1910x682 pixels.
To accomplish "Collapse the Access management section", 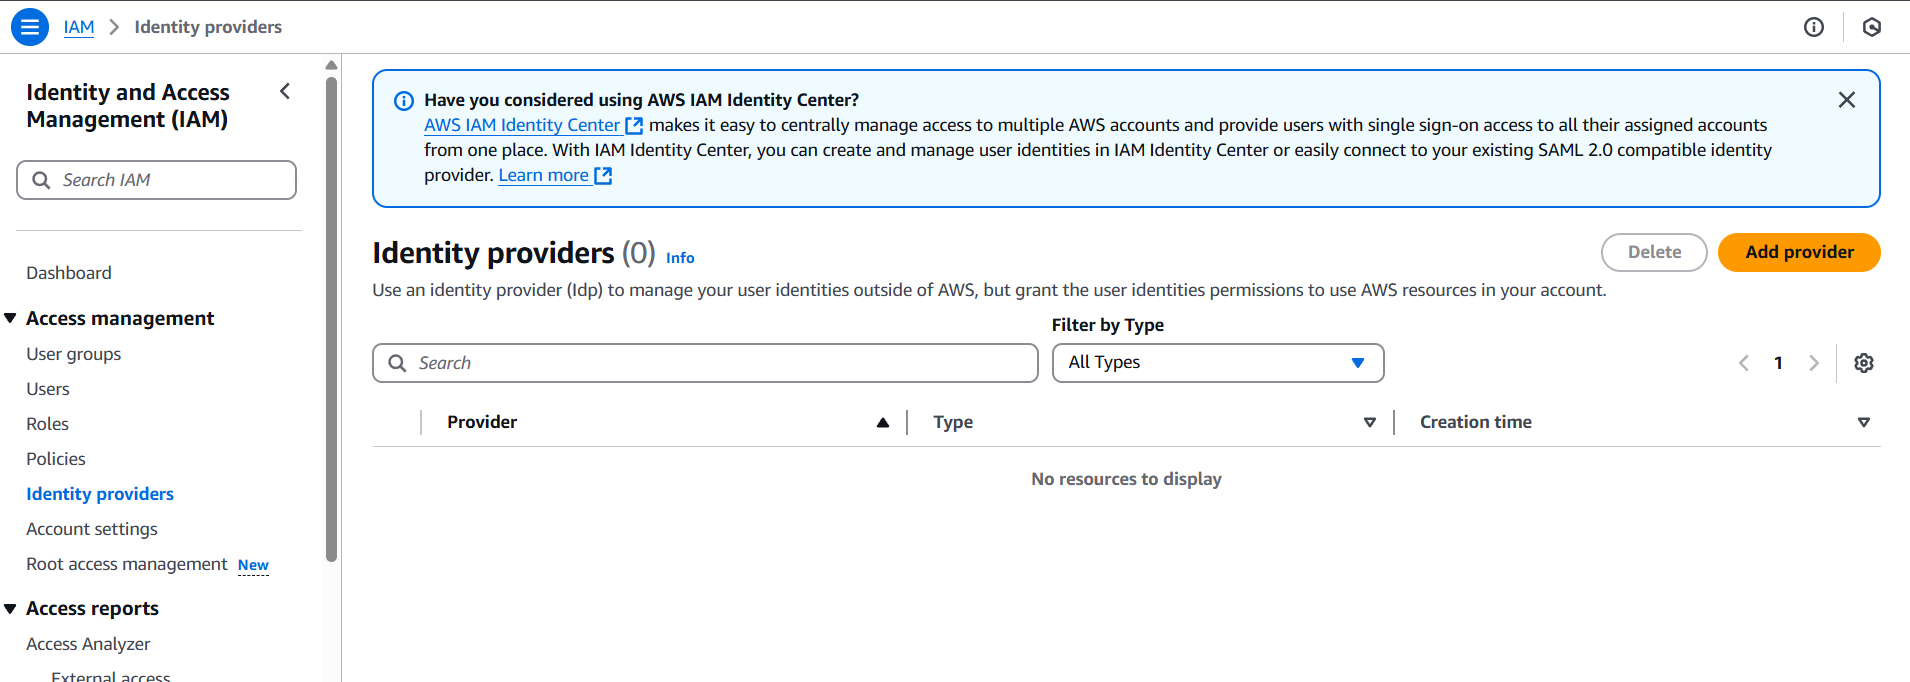I will point(10,318).
